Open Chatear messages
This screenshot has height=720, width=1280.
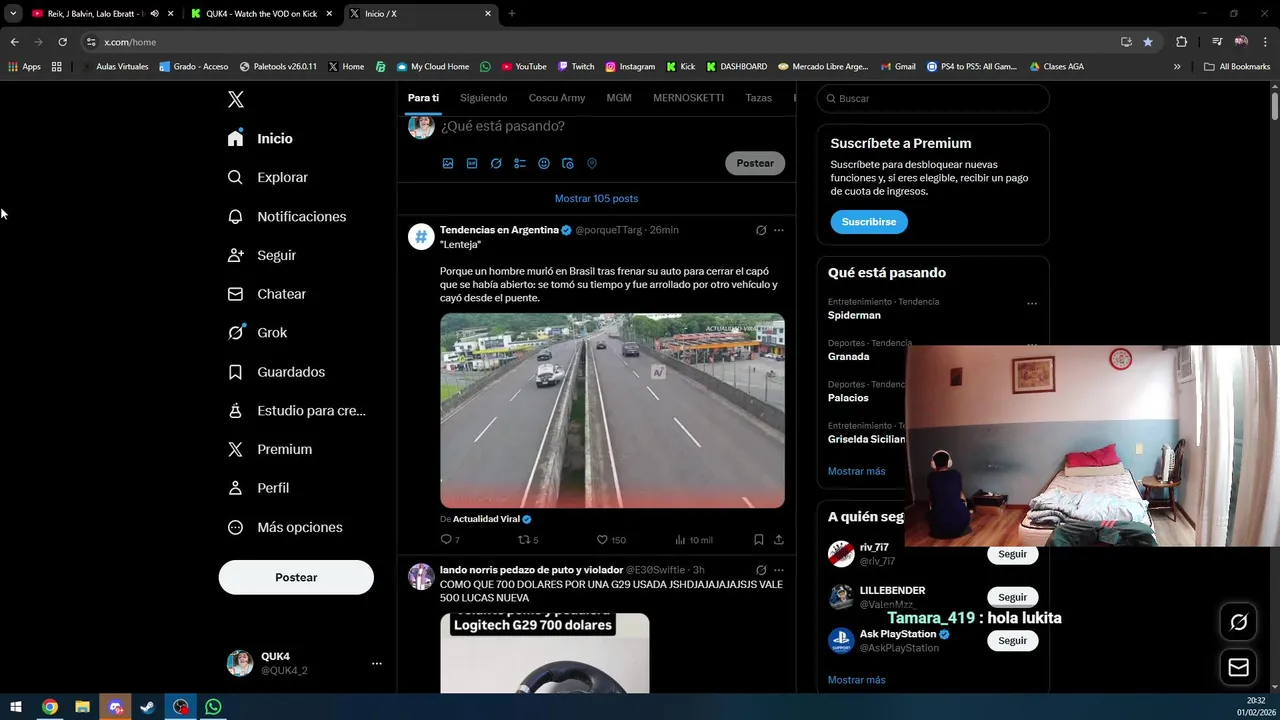point(267,294)
